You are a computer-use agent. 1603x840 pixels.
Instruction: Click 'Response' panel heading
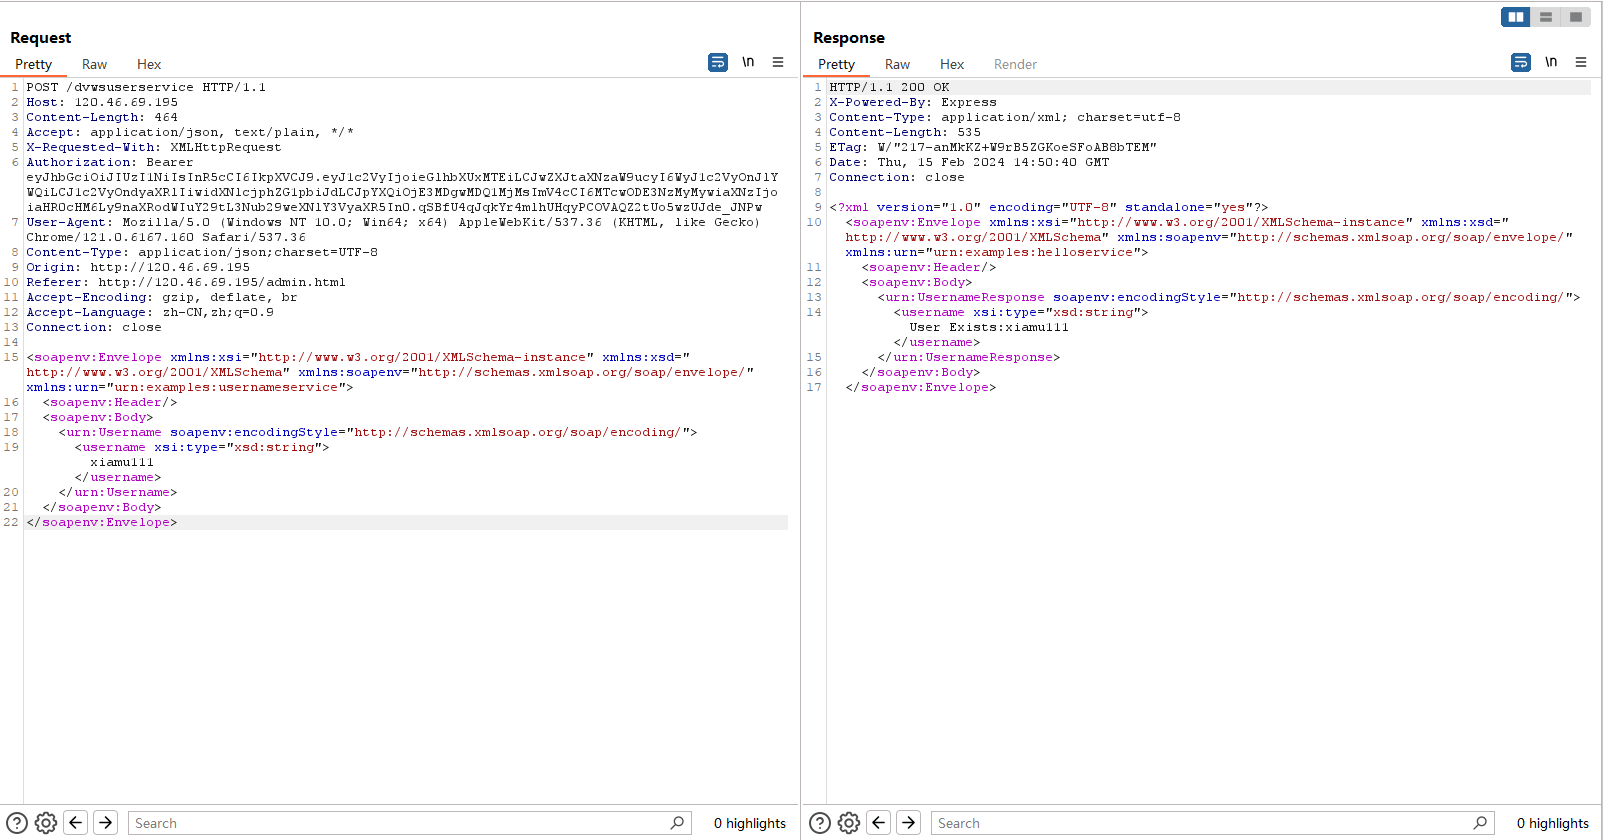point(849,38)
